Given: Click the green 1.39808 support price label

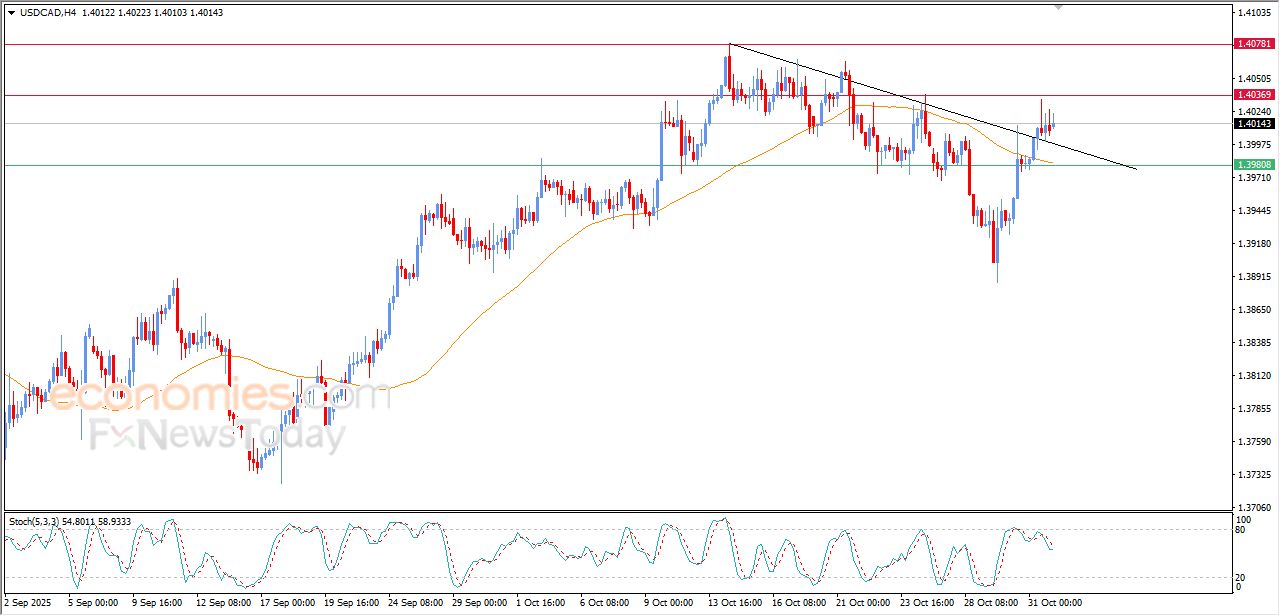Looking at the screenshot, I should 1253,164.
